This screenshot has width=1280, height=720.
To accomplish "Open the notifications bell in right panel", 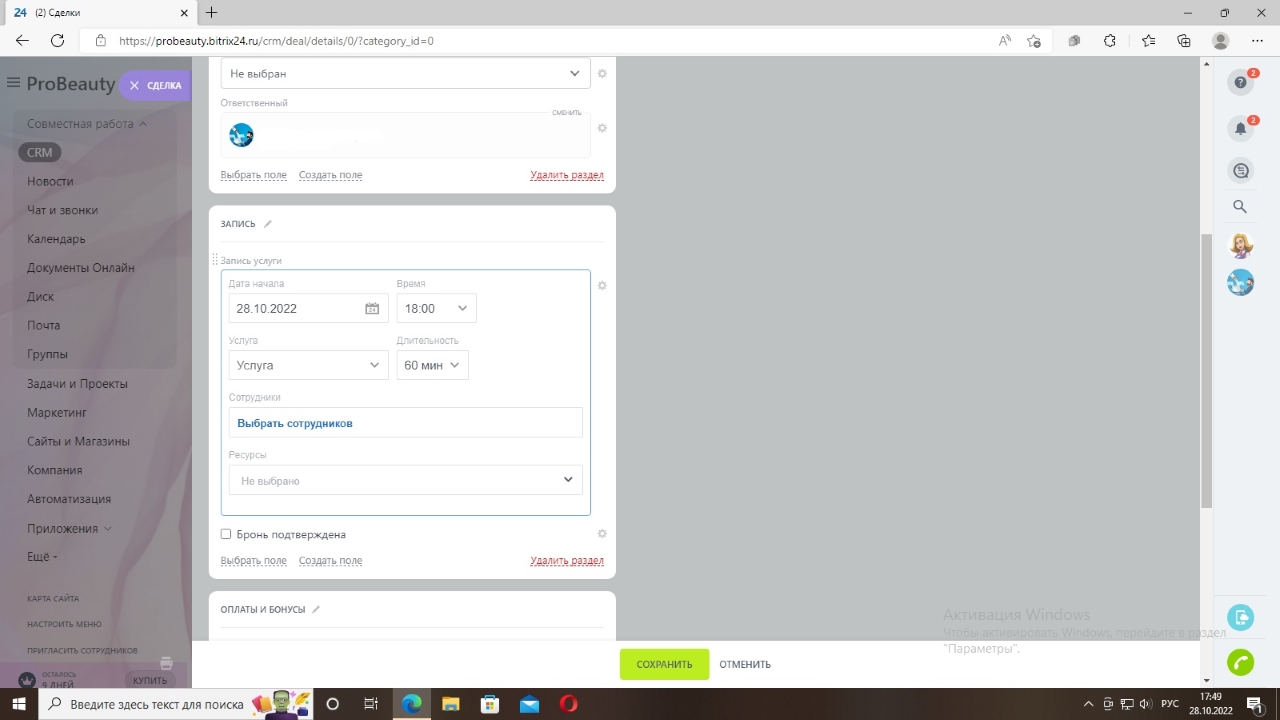I will coord(1241,128).
